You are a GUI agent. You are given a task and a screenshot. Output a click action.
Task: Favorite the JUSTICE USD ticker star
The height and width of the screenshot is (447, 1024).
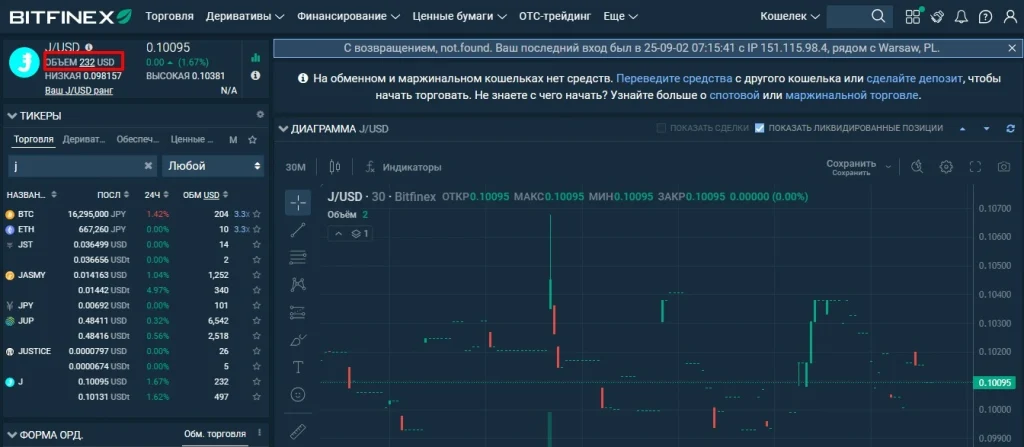tap(257, 351)
